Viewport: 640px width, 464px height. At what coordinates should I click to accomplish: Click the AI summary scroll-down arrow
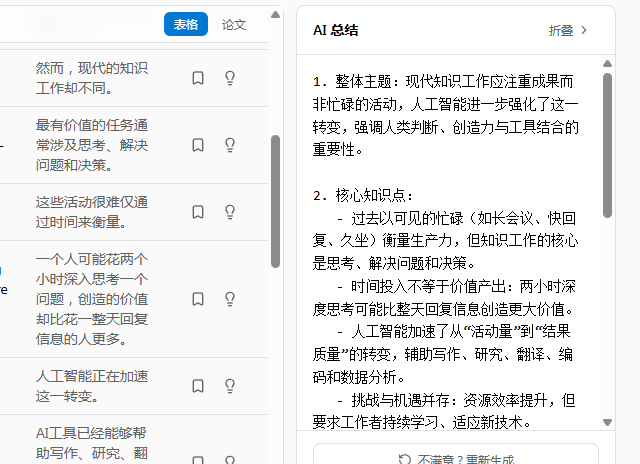coord(607,422)
